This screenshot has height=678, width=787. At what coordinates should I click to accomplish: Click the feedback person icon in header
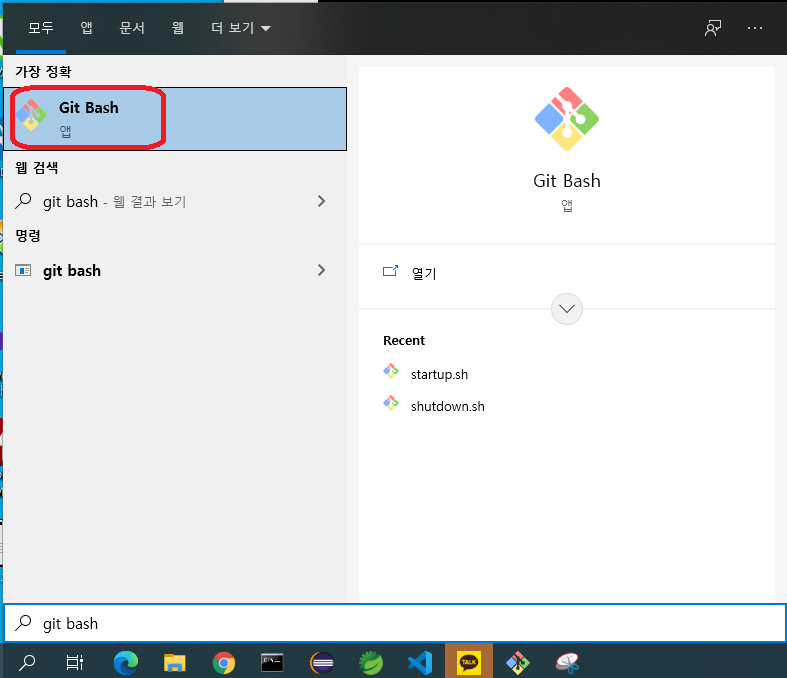point(713,28)
